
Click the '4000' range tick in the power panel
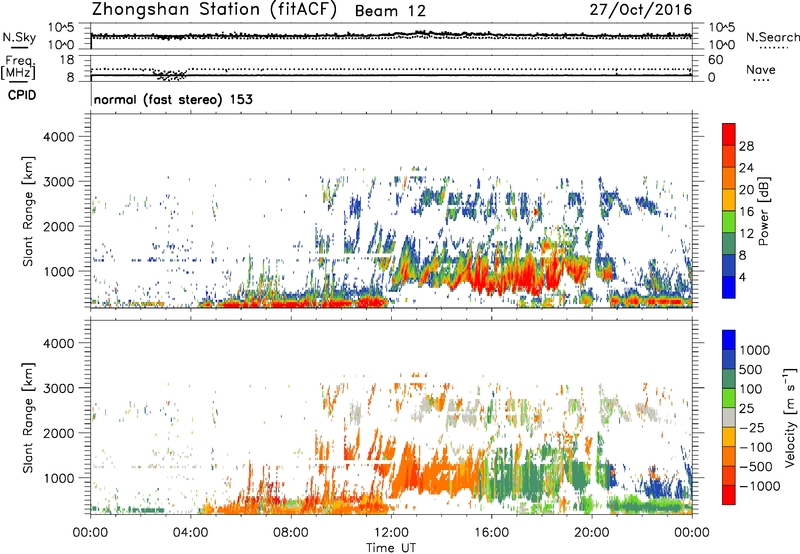click(58, 137)
